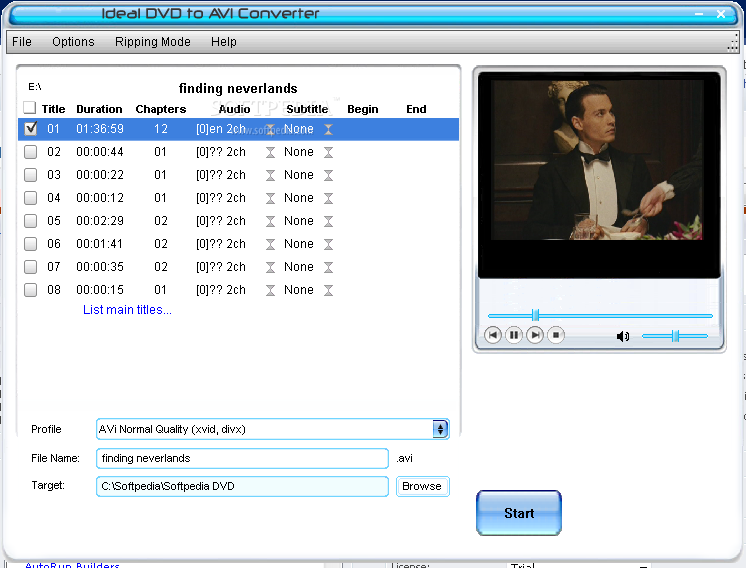Skip to previous chapter in preview player

coord(492,335)
